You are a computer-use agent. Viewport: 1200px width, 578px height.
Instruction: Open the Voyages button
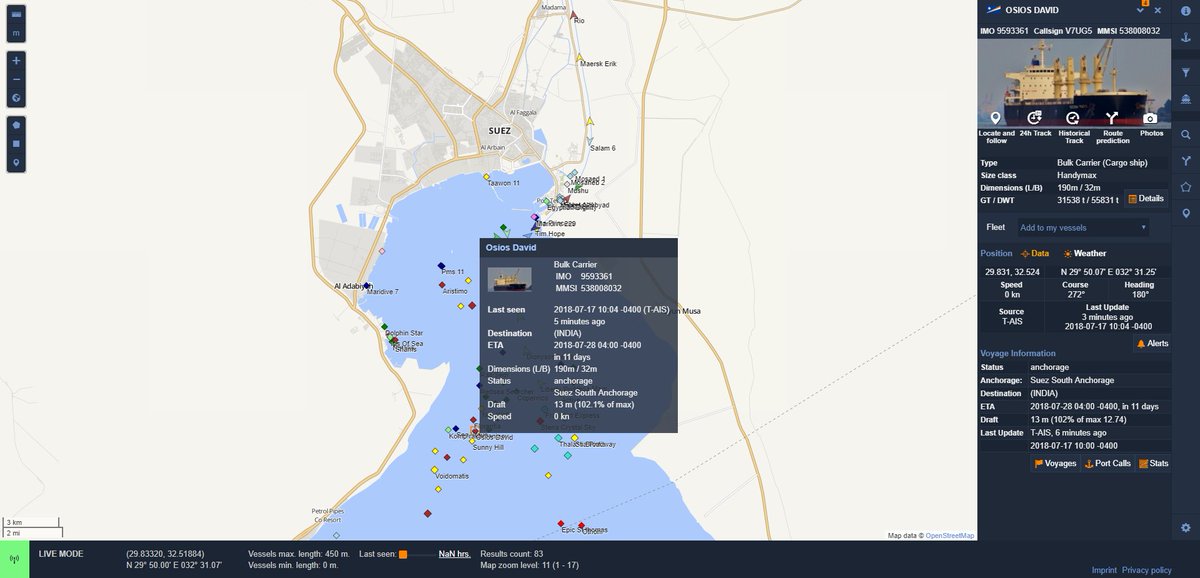1055,464
